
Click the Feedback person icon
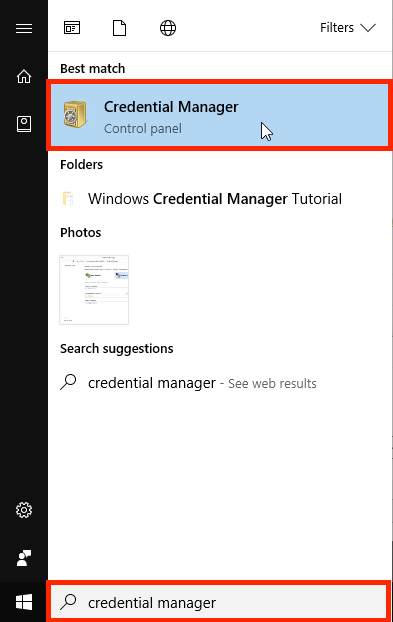point(24,558)
